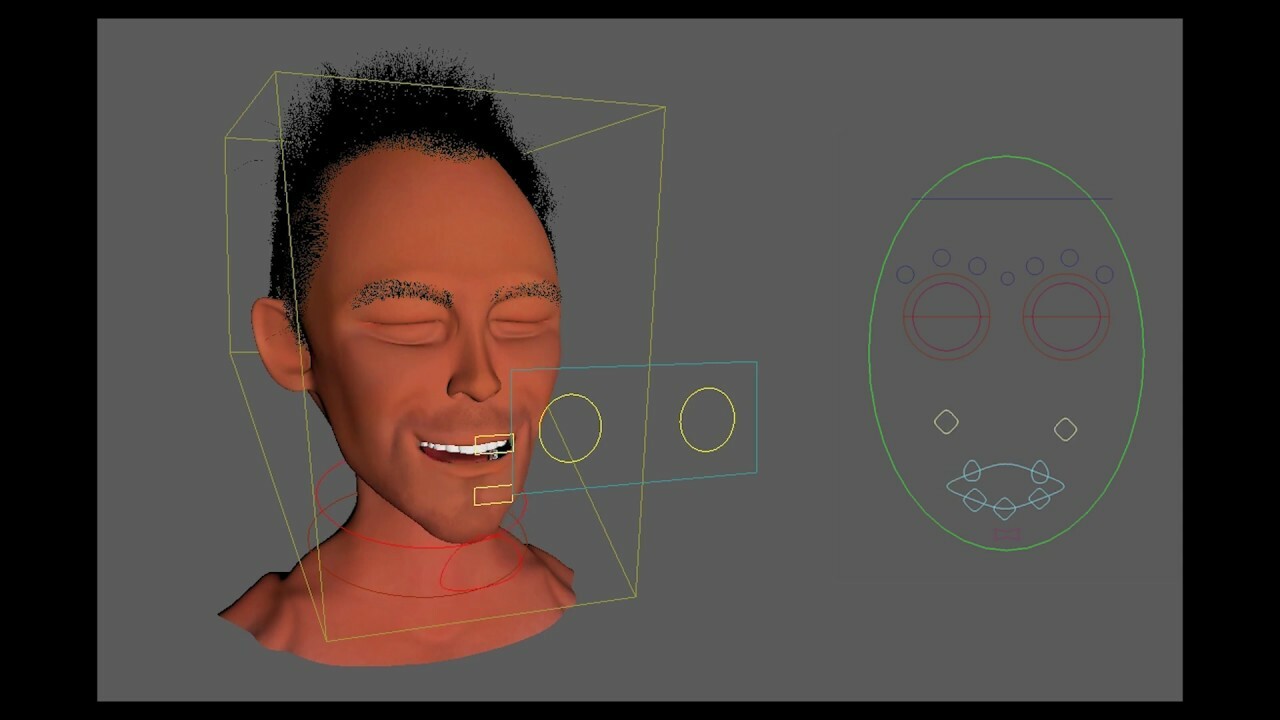Image resolution: width=1280 pixels, height=720 pixels.
Task: Click the left red eye circle on board
Action: [944, 314]
